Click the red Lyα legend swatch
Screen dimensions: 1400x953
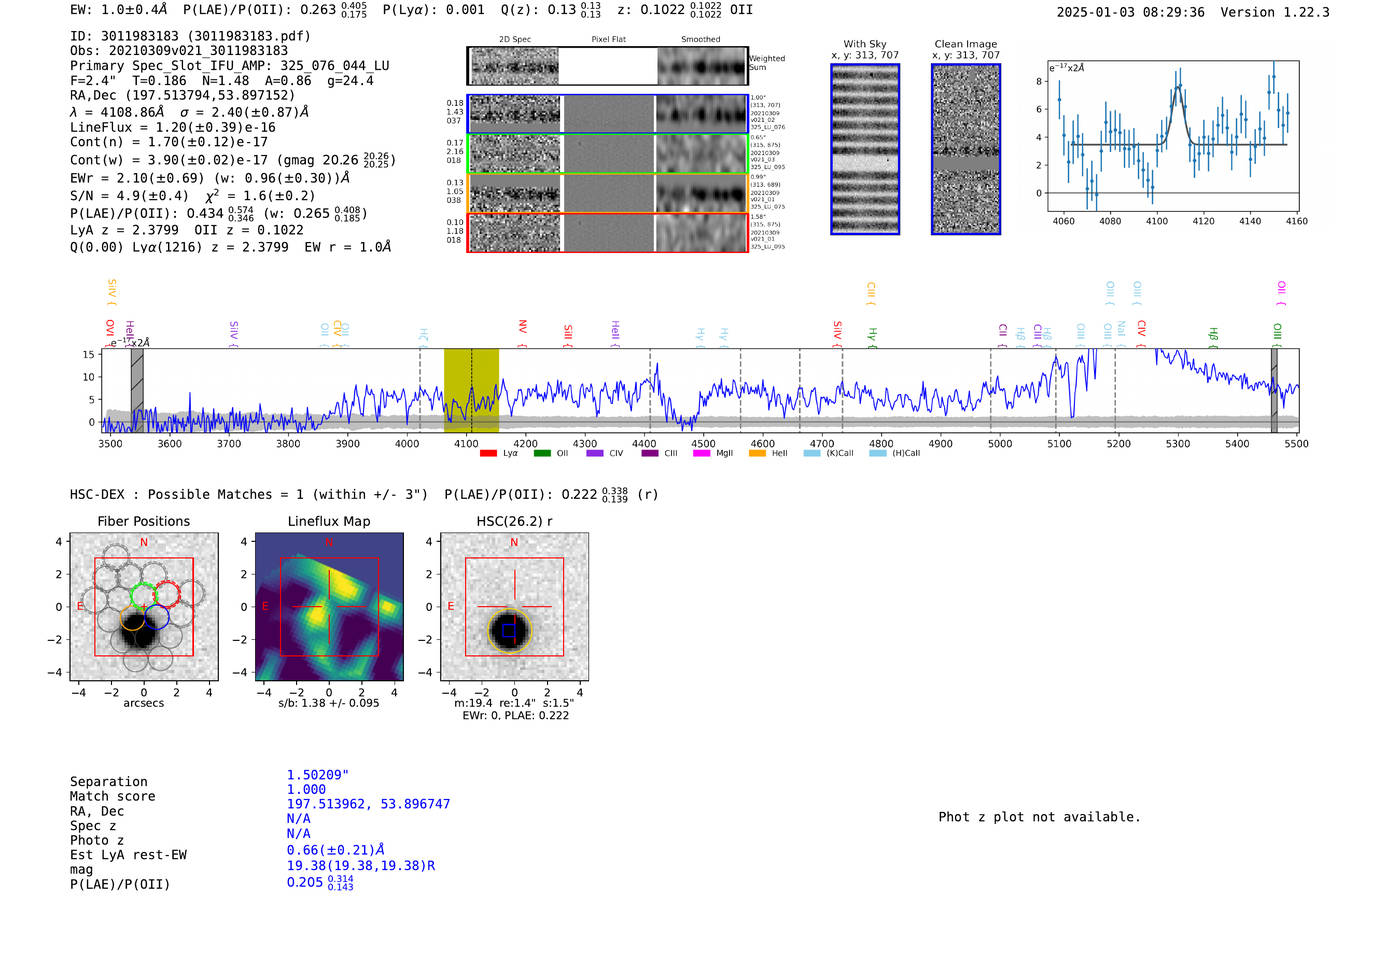[x=488, y=453]
